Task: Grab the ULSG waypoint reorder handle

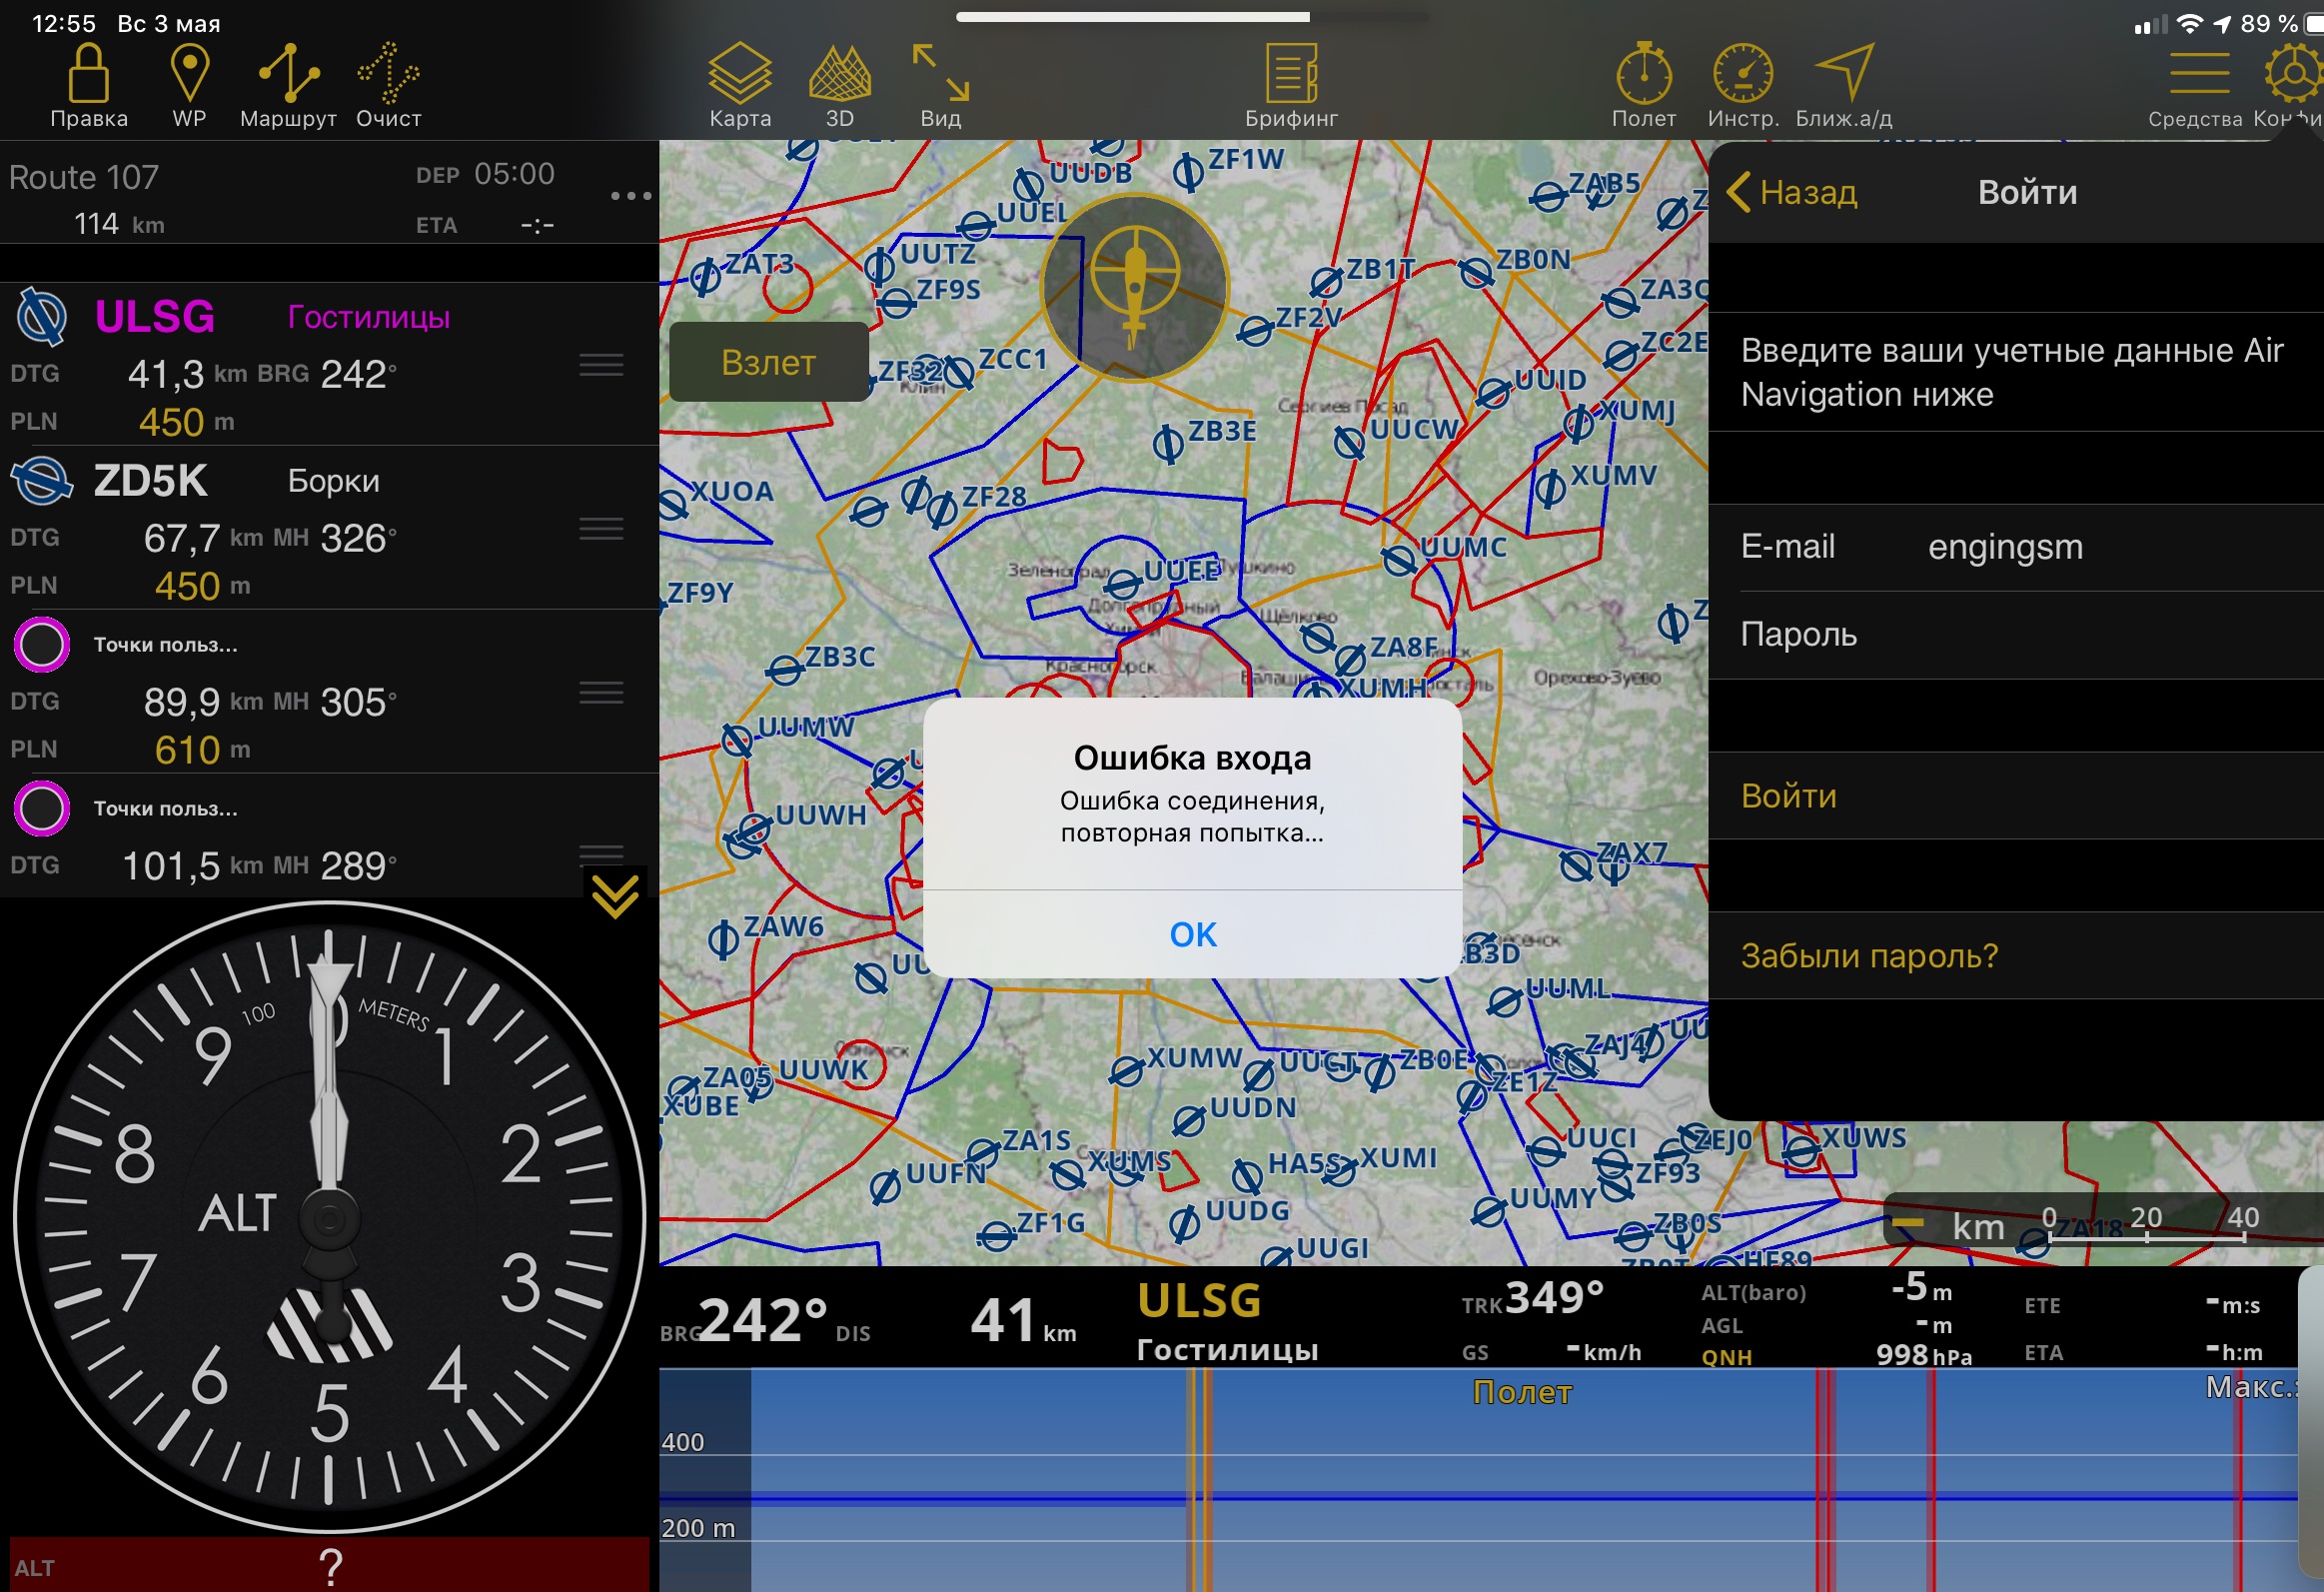Action: pyautogui.click(x=601, y=365)
